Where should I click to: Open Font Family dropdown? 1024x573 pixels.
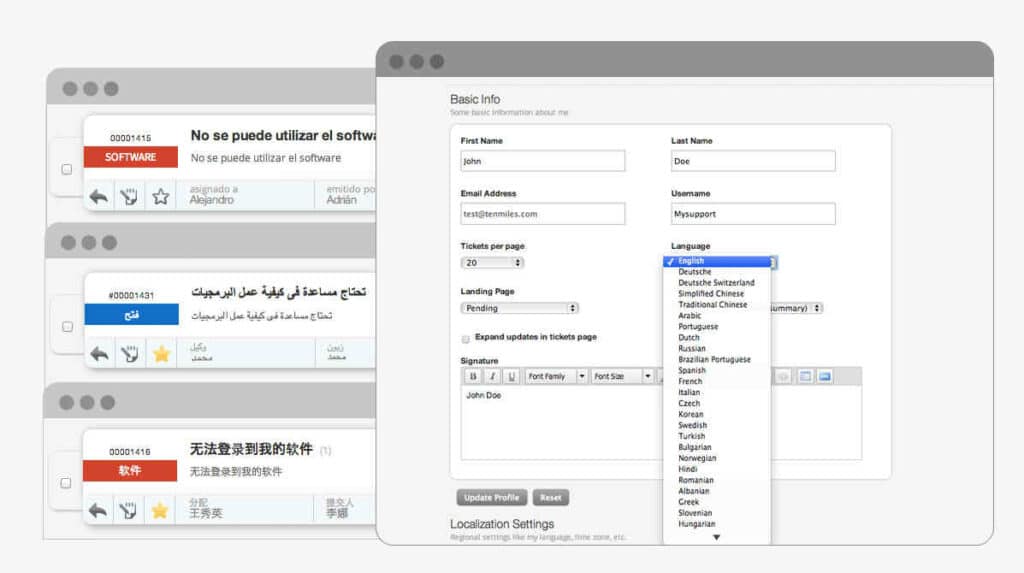pos(556,376)
